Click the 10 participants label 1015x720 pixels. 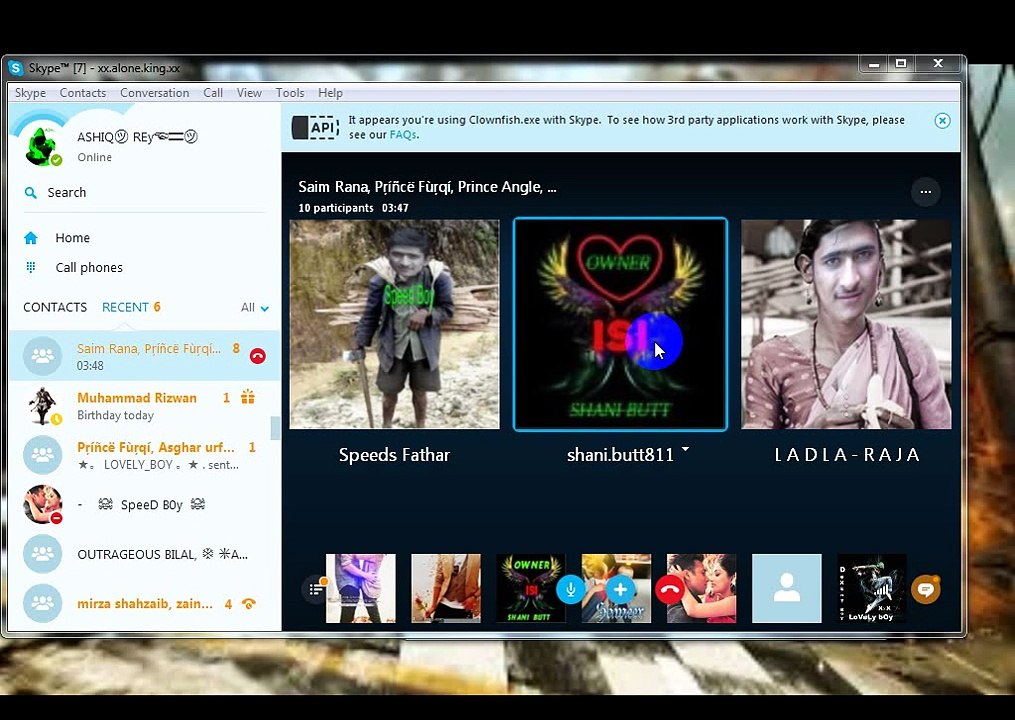click(336, 208)
